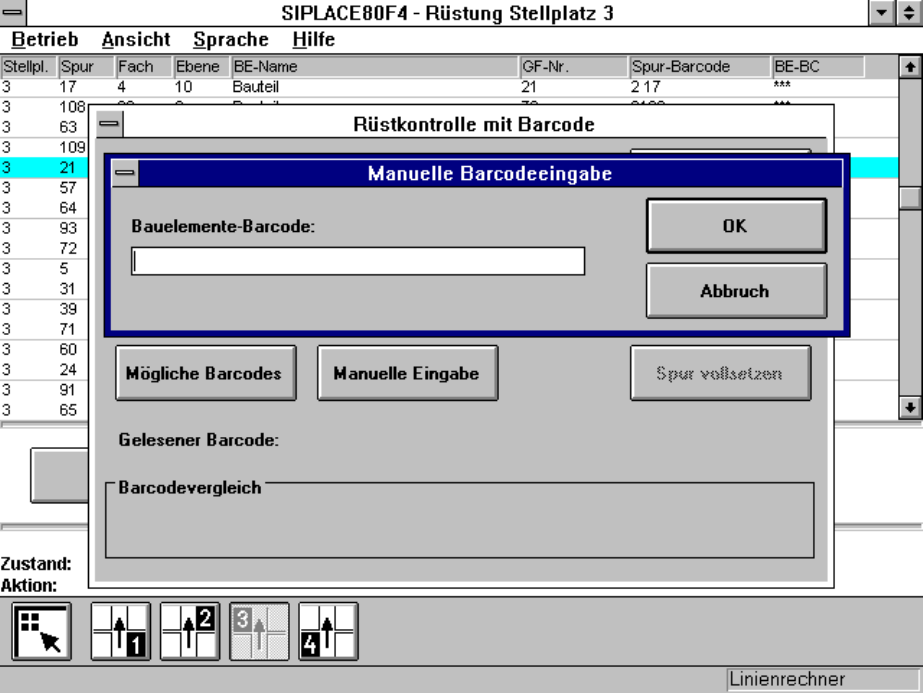
Task: Select the row with Spur 17
Action: tap(449, 87)
